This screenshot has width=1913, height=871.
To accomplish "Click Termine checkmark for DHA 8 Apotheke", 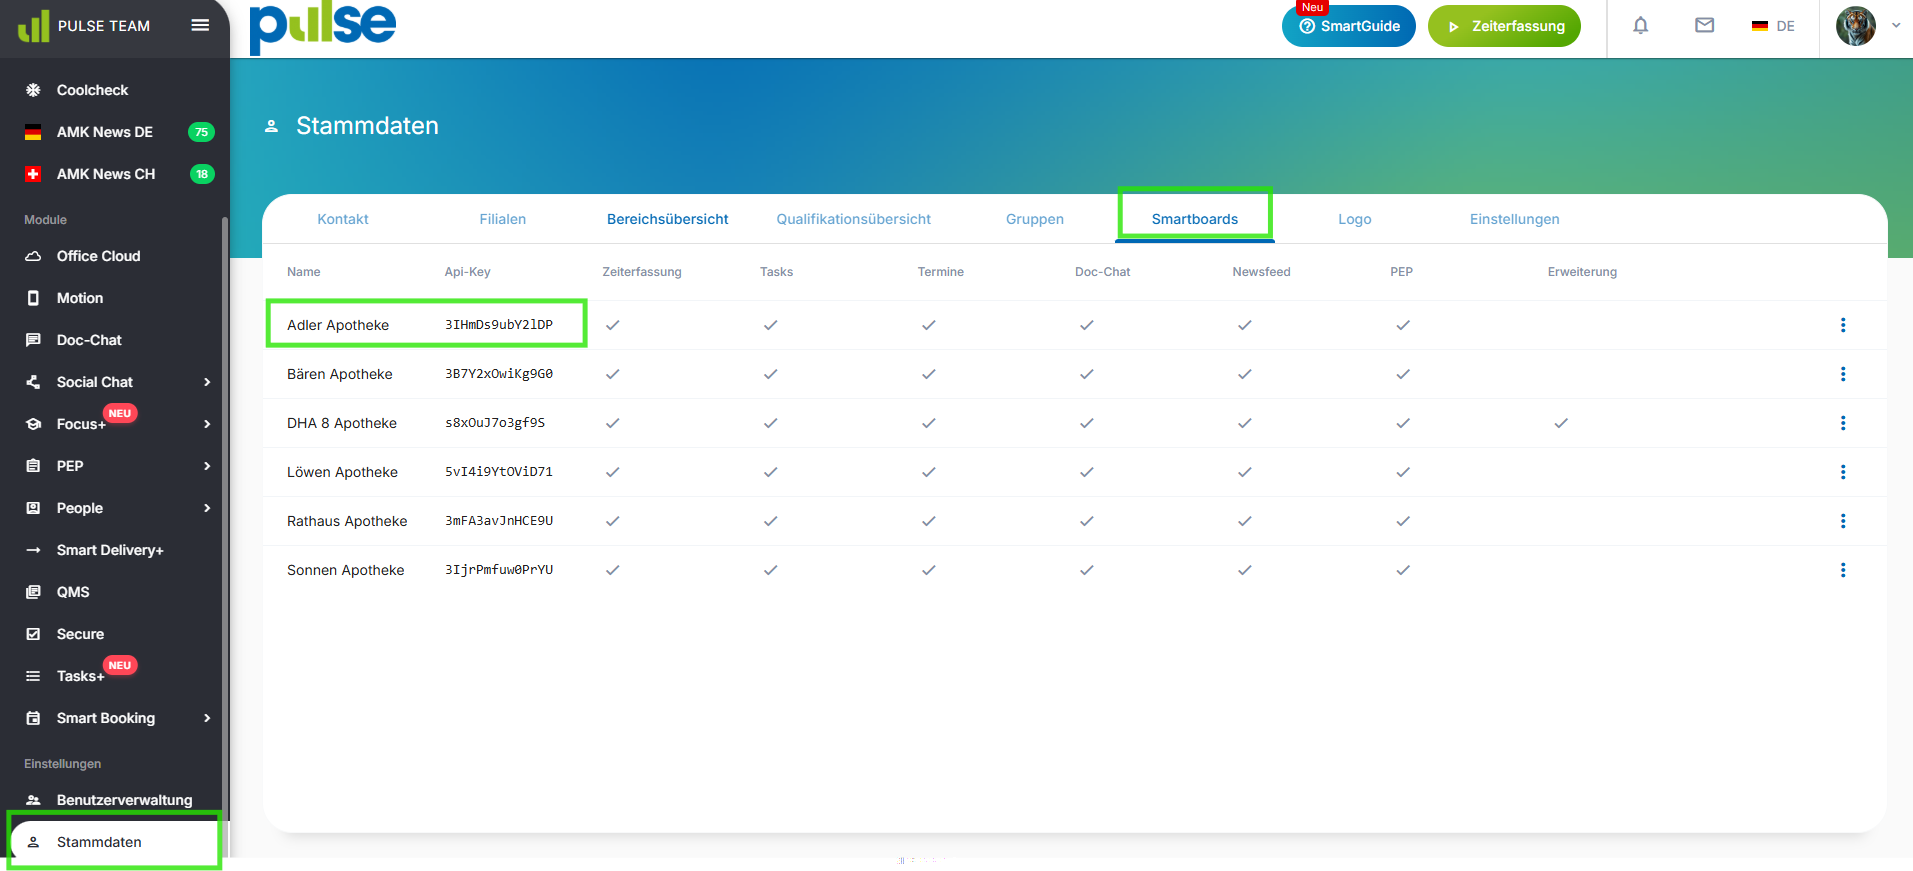I will (929, 423).
